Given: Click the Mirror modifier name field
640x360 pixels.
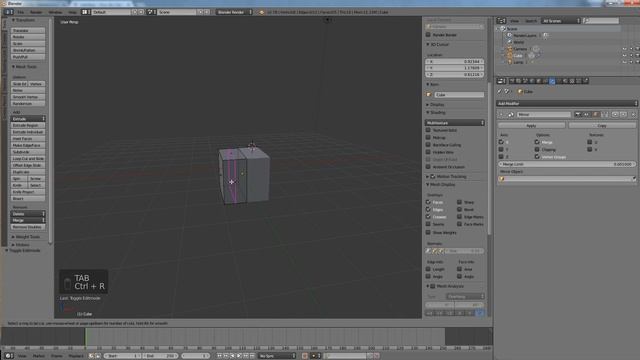Looking at the screenshot, I should coord(544,115).
